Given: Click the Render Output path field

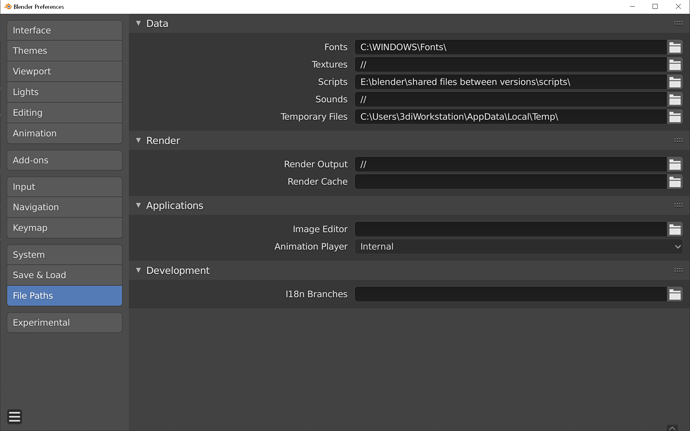Looking at the screenshot, I should pos(510,164).
